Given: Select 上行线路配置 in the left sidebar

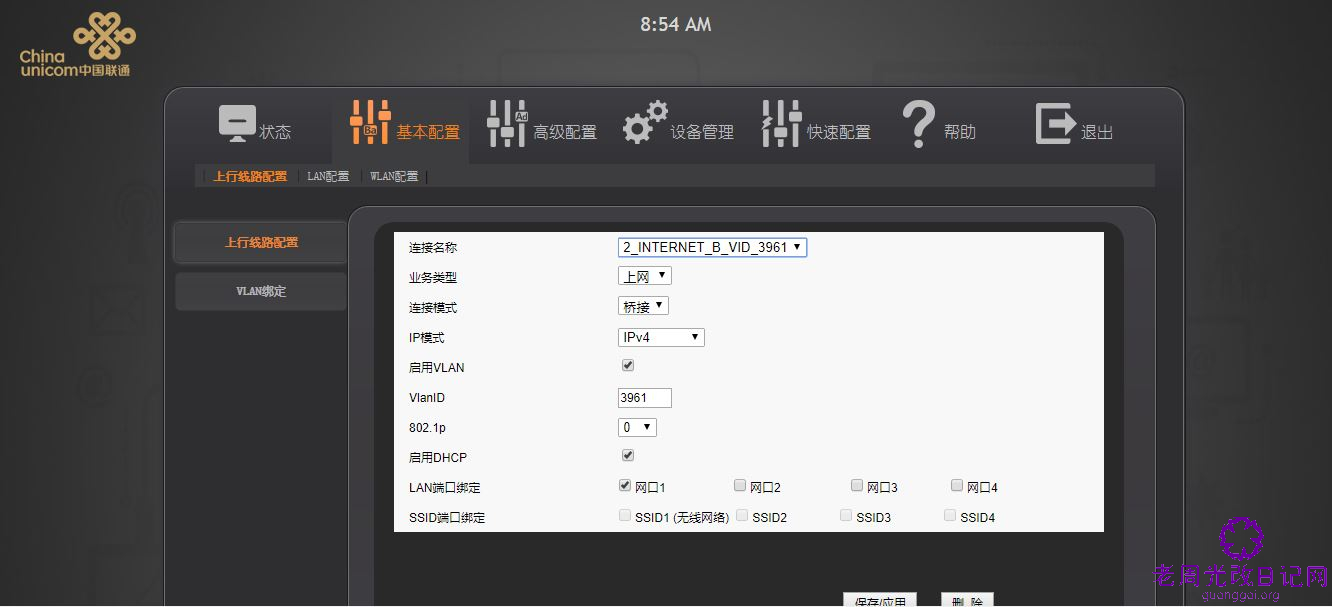Looking at the screenshot, I should pyautogui.click(x=261, y=243).
